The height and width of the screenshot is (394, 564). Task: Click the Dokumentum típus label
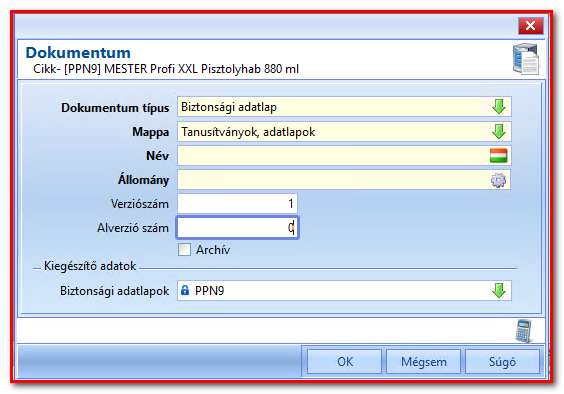pyautogui.click(x=115, y=108)
